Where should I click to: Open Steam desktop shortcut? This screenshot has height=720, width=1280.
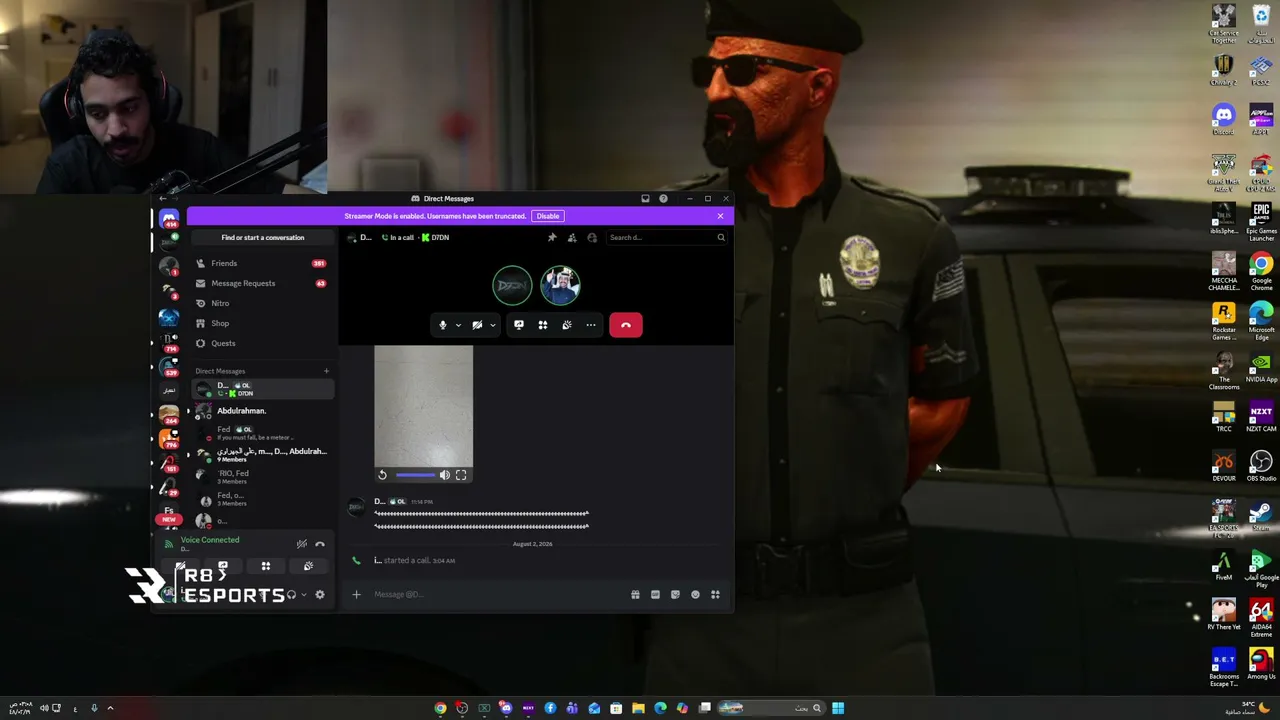click(1261, 516)
